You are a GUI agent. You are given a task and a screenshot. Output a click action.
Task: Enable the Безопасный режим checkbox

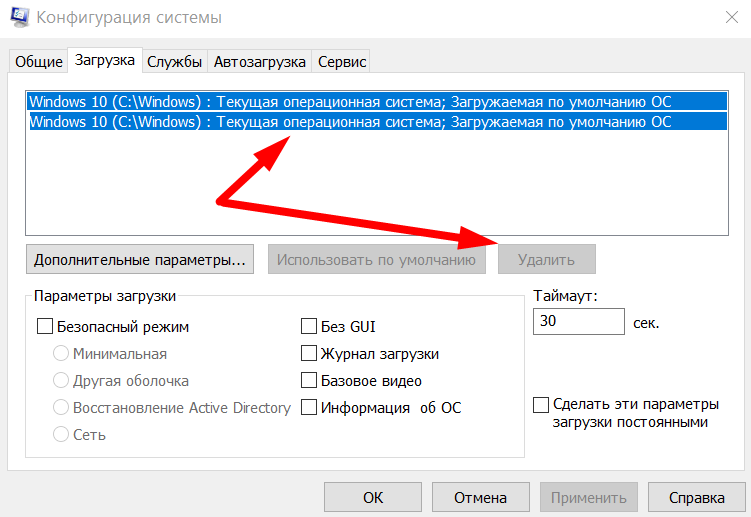(x=45, y=327)
